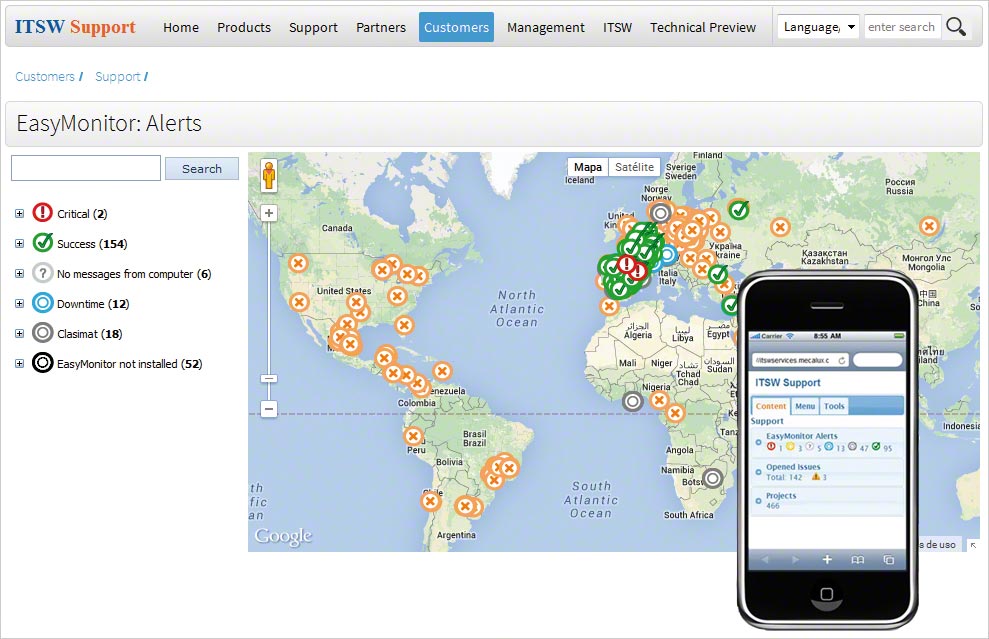Follow the Customers breadcrumb link
This screenshot has height=639, width=989.
pyautogui.click(x=45, y=76)
